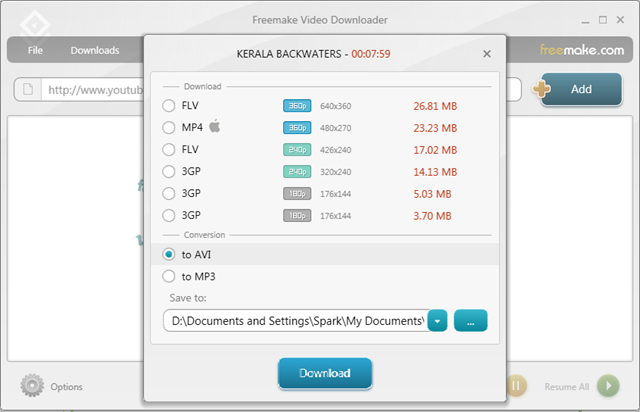This screenshot has width=640, height=412.
Task: Select the 3GP 320x240 radio button
Action: tap(169, 171)
